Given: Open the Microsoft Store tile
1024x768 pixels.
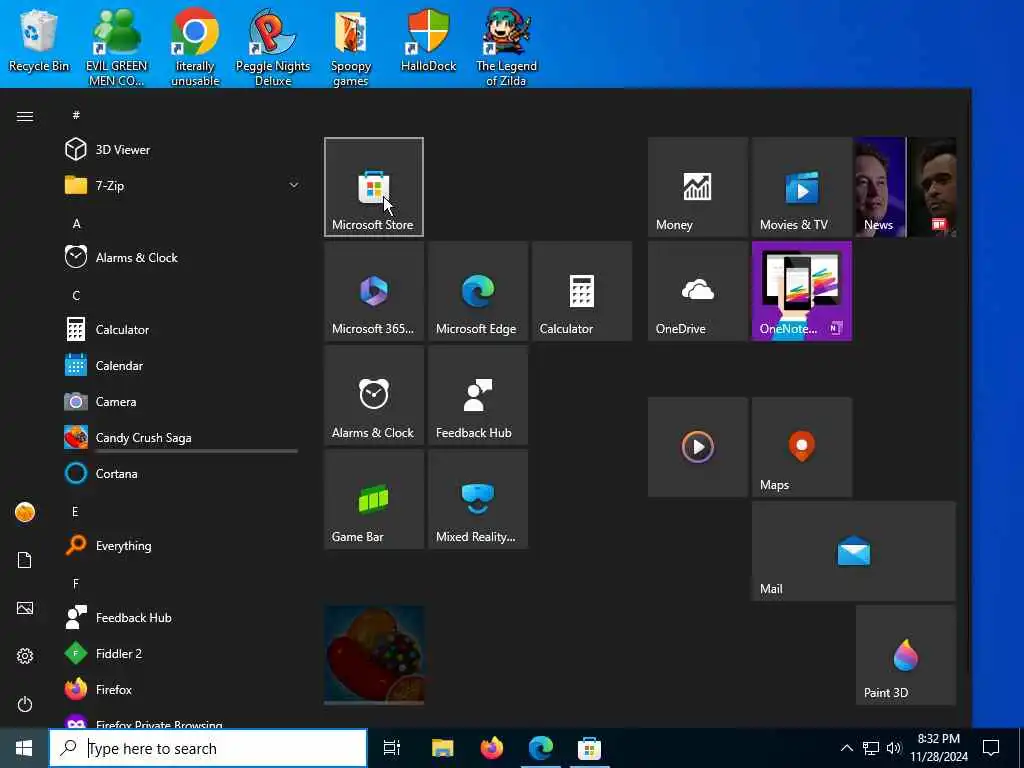Looking at the screenshot, I should (374, 187).
